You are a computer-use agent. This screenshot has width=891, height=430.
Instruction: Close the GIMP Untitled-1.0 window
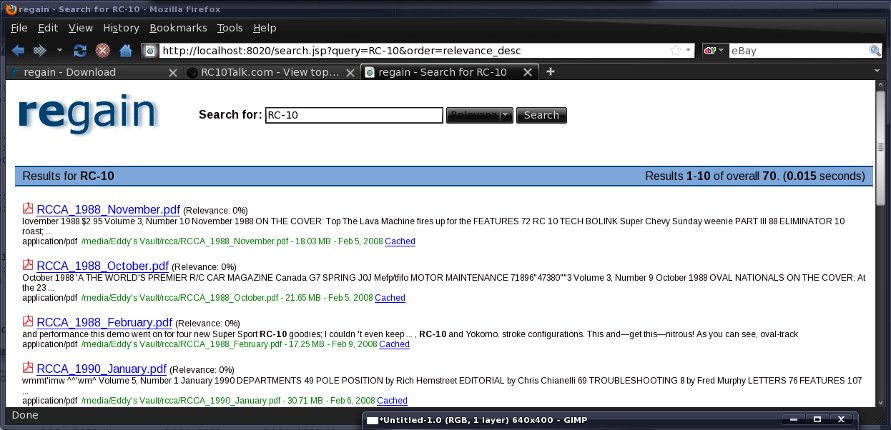(x=841, y=420)
